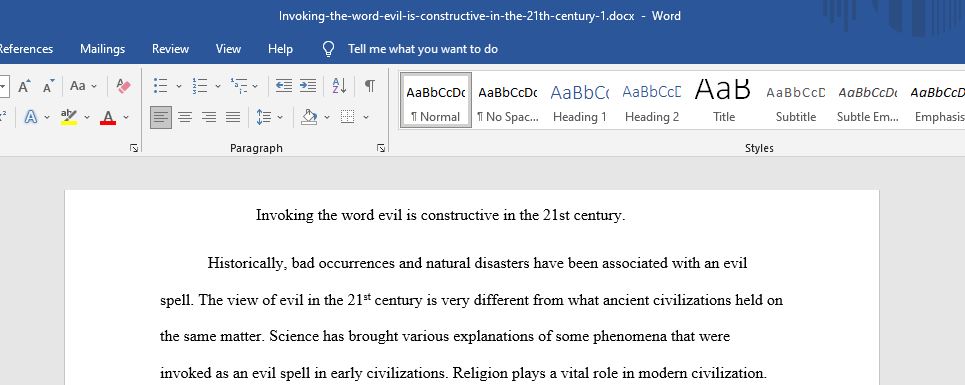Toggle Align Left paragraph alignment

click(x=161, y=117)
